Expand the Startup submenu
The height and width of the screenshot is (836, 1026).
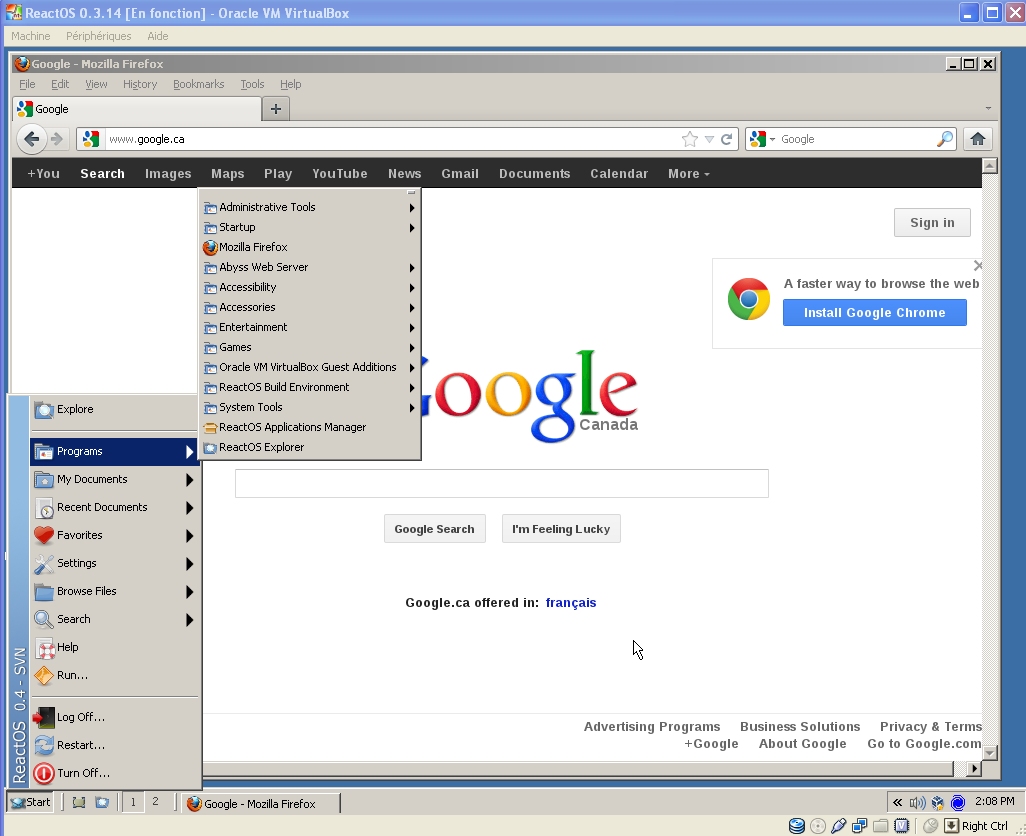pos(310,227)
